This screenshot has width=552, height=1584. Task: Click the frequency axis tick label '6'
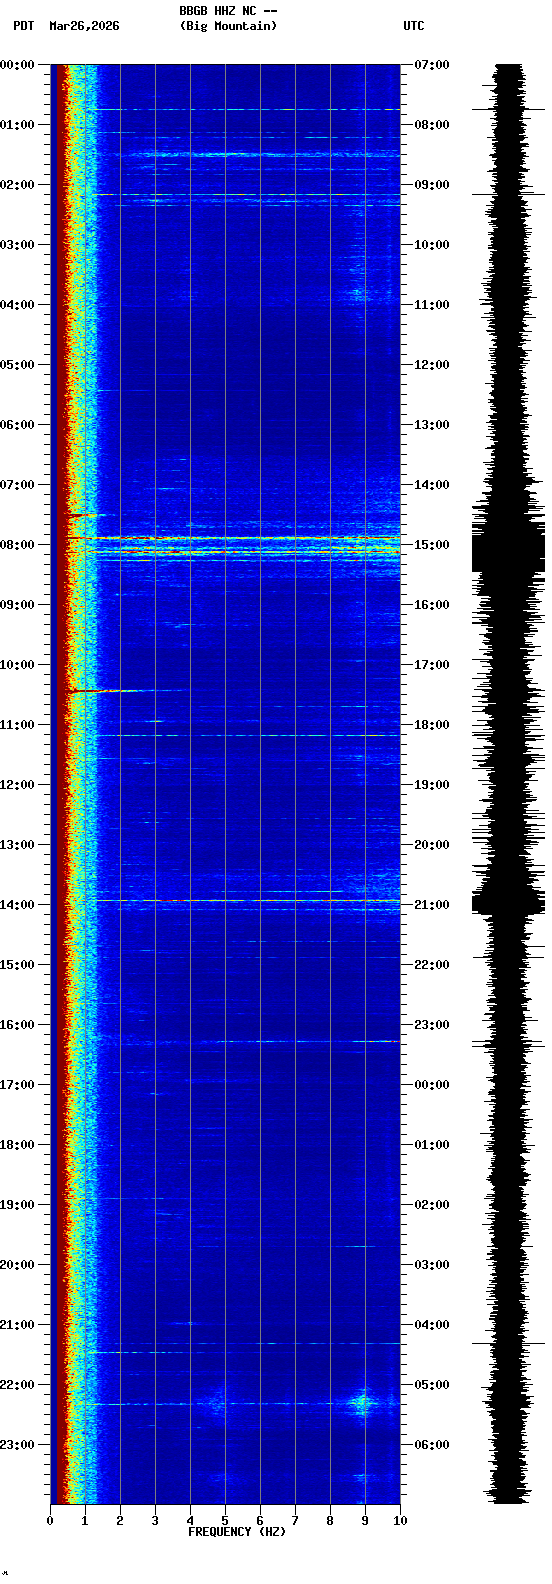click(x=260, y=1521)
